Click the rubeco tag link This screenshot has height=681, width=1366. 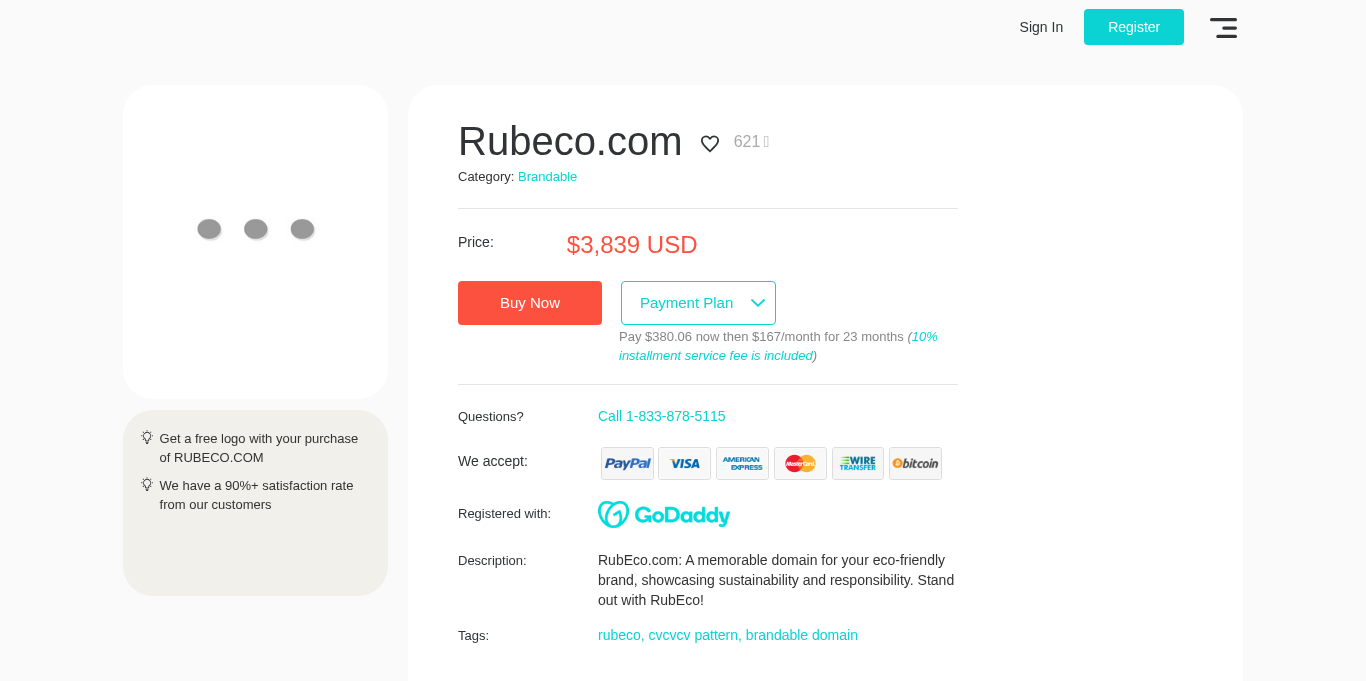click(619, 635)
